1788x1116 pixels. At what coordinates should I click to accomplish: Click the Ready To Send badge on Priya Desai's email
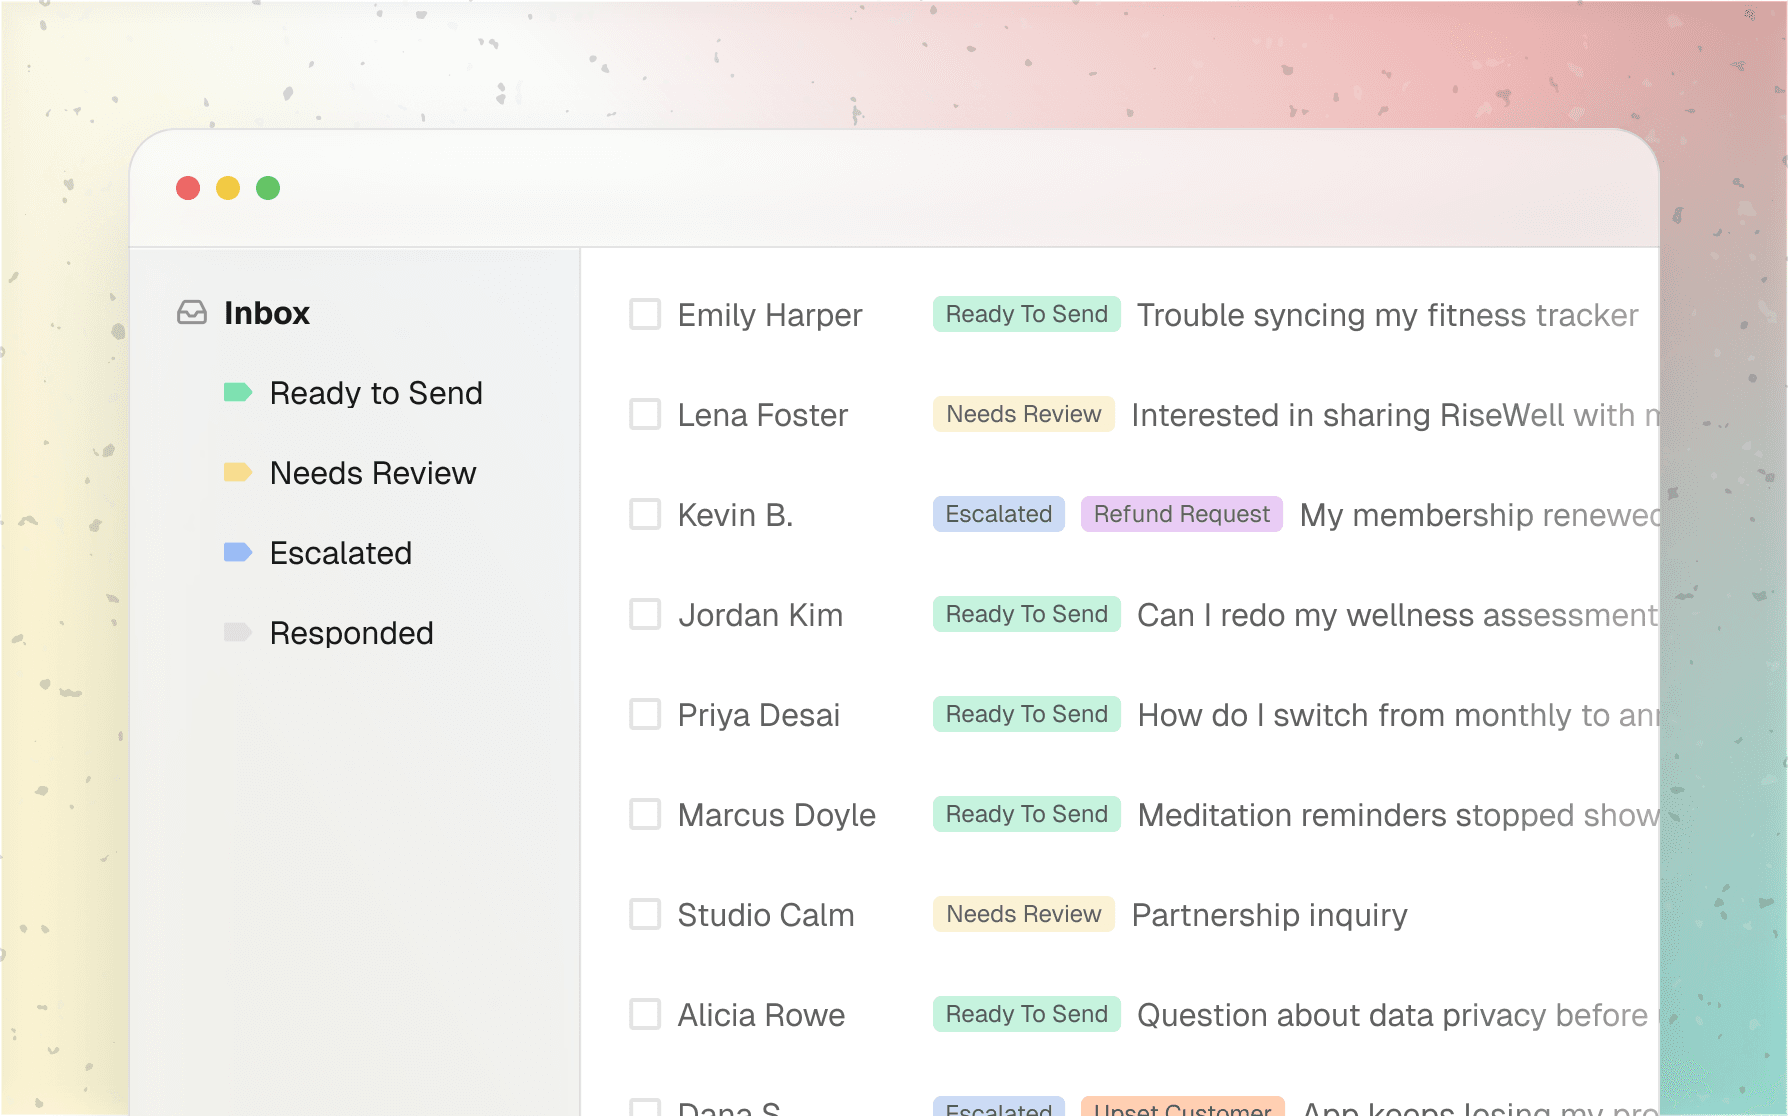click(1025, 714)
